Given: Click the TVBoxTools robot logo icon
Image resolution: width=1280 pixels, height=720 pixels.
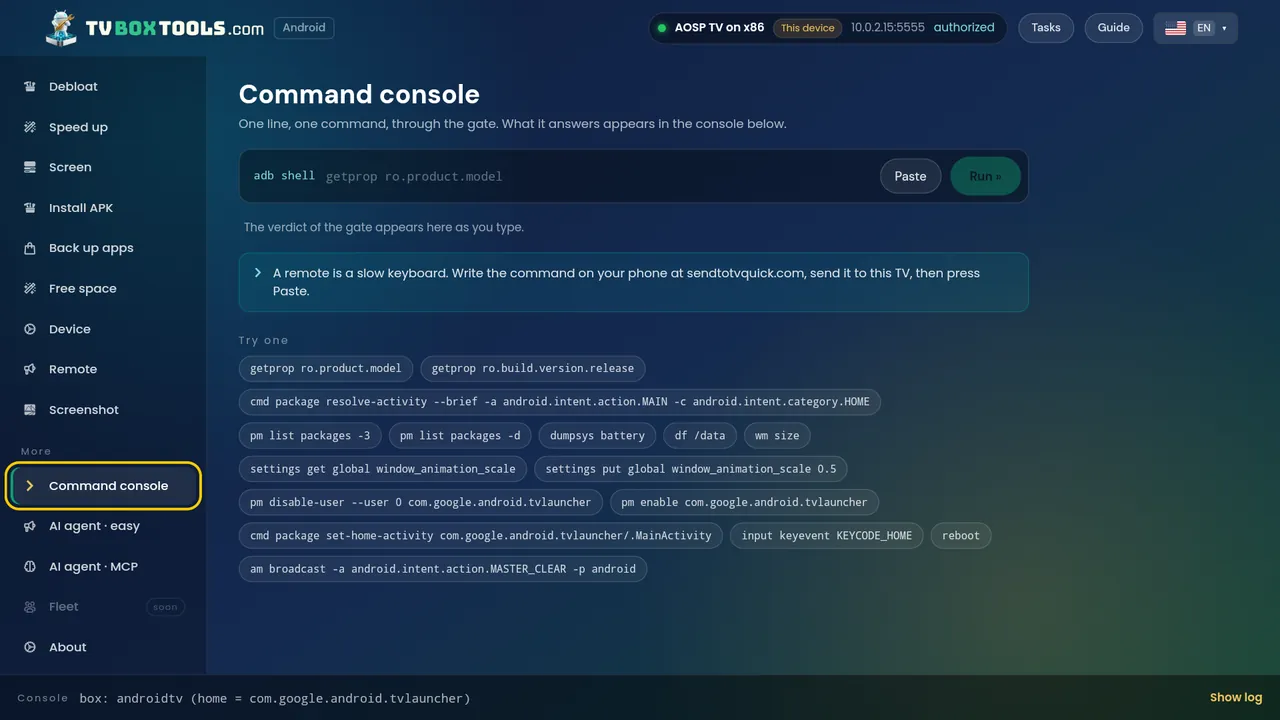Looking at the screenshot, I should coord(61,28).
